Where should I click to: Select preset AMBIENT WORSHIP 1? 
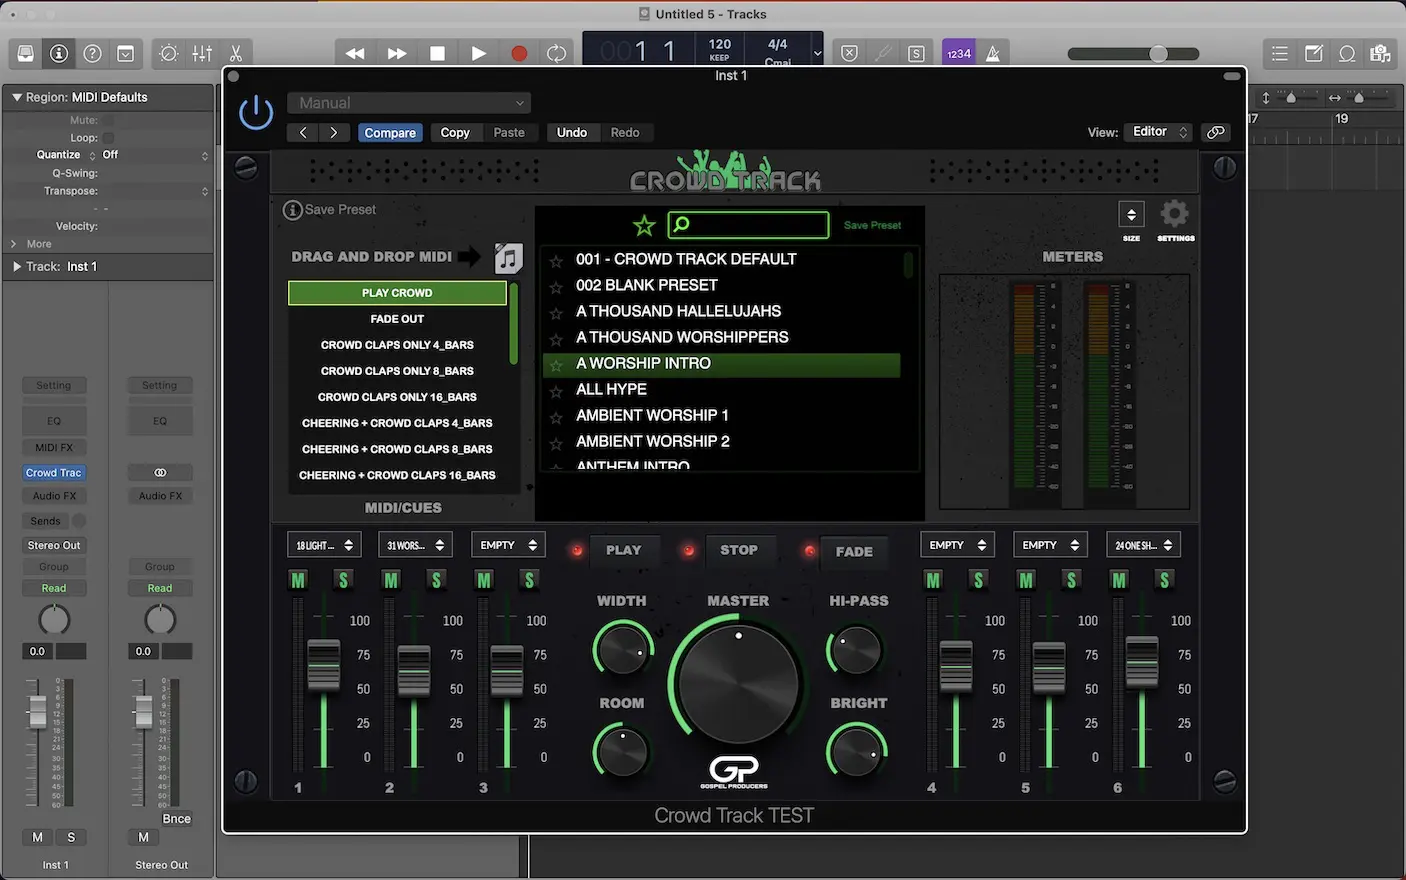pyautogui.click(x=721, y=415)
